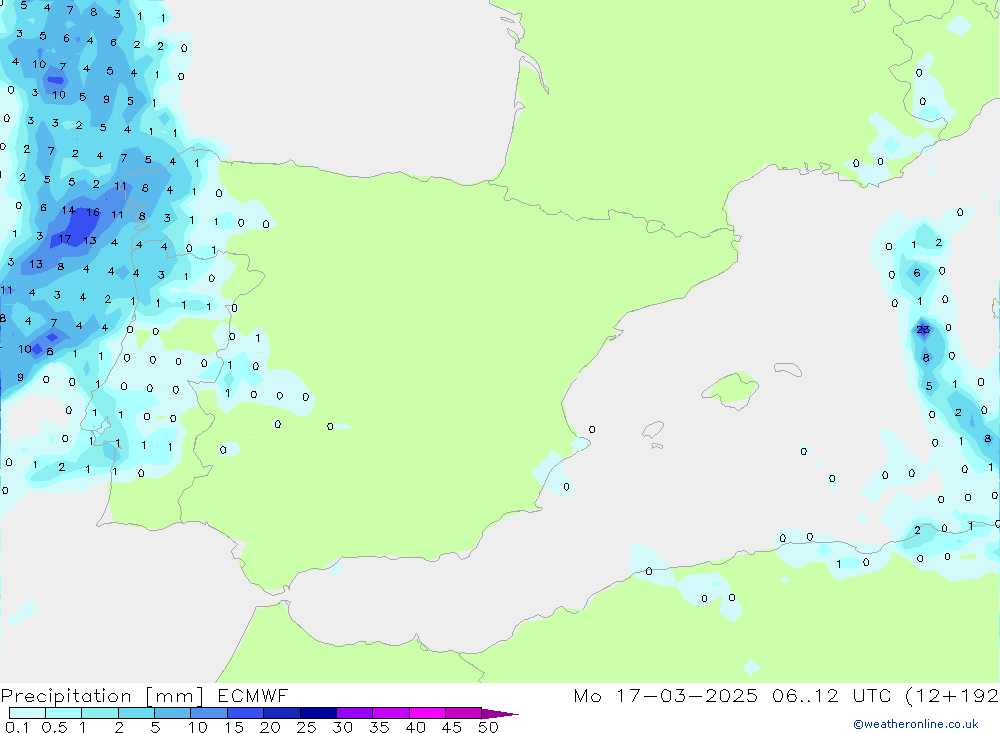The image size is (1000, 733).
Task: Select the 0.1–0.5 mm lightest legend swatch
Action: coord(27,714)
